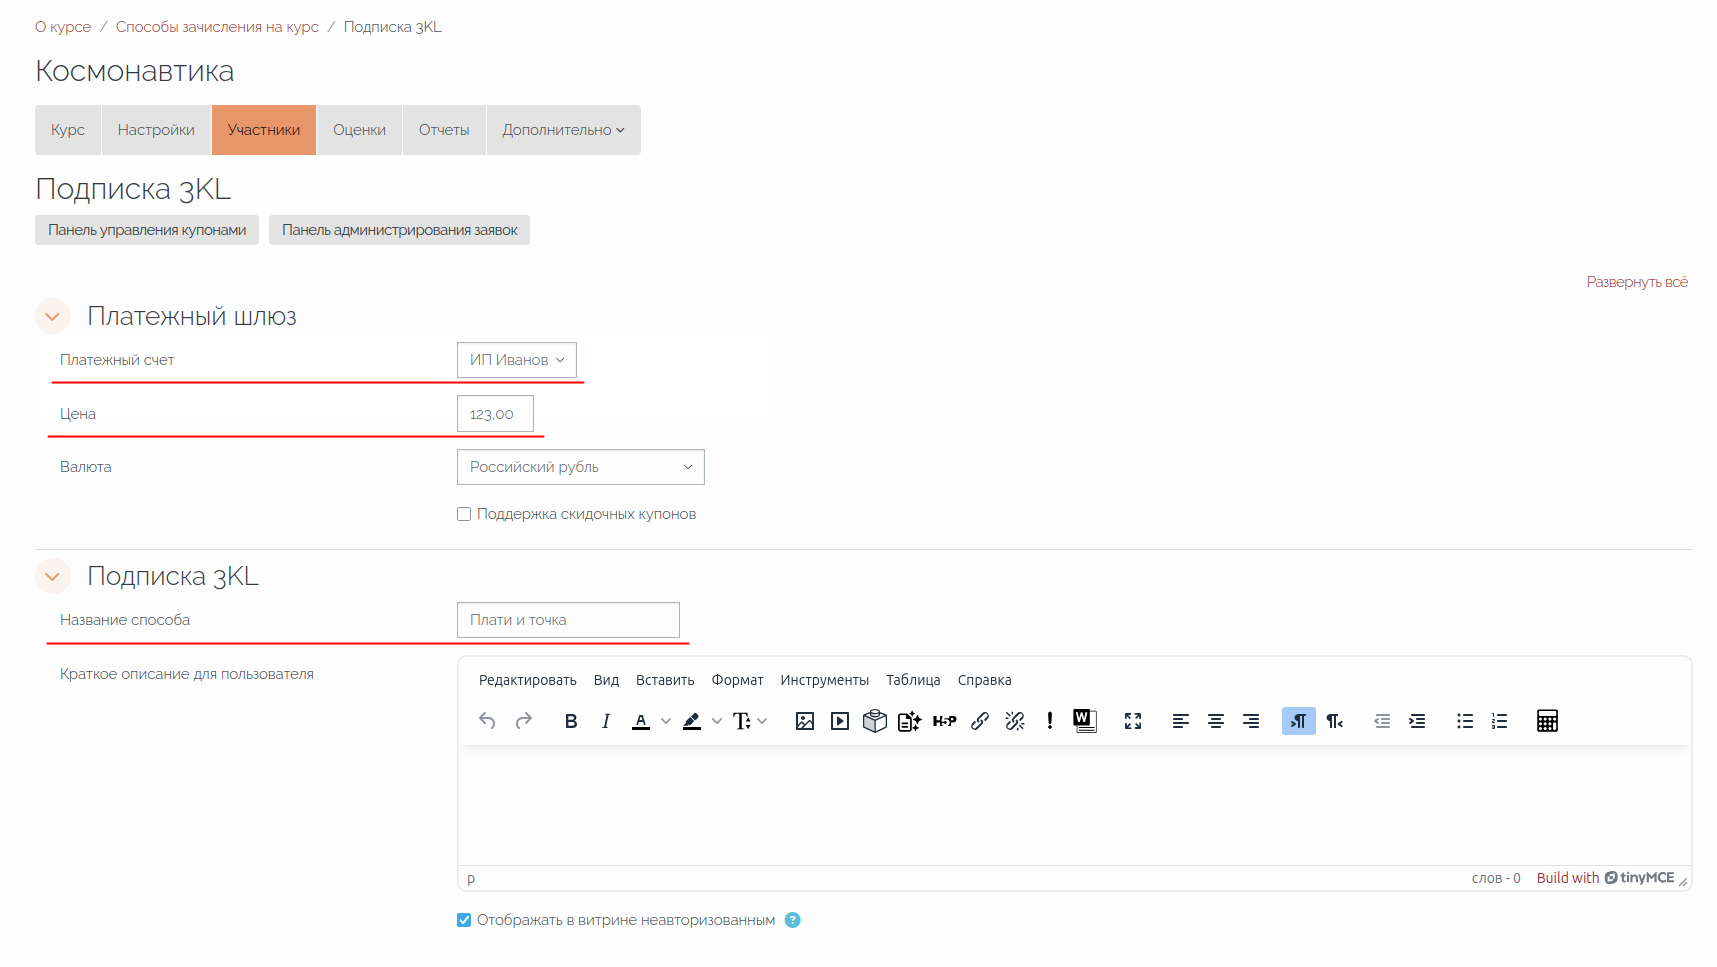Insert an image via editor toolbar
1717x967 pixels.
804,721
